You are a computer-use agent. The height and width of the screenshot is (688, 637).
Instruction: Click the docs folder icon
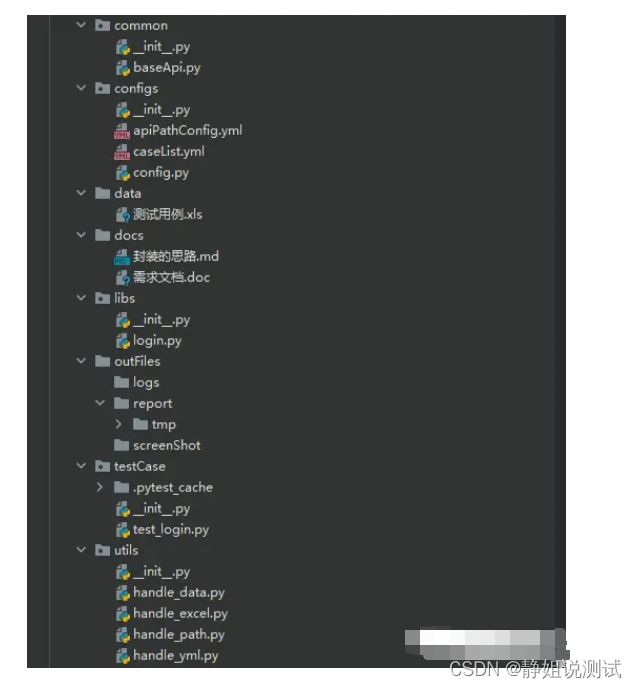102,236
